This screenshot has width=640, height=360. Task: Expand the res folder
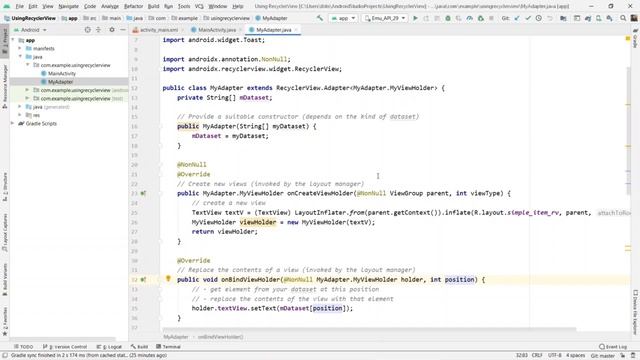pyautogui.click(x=20, y=115)
